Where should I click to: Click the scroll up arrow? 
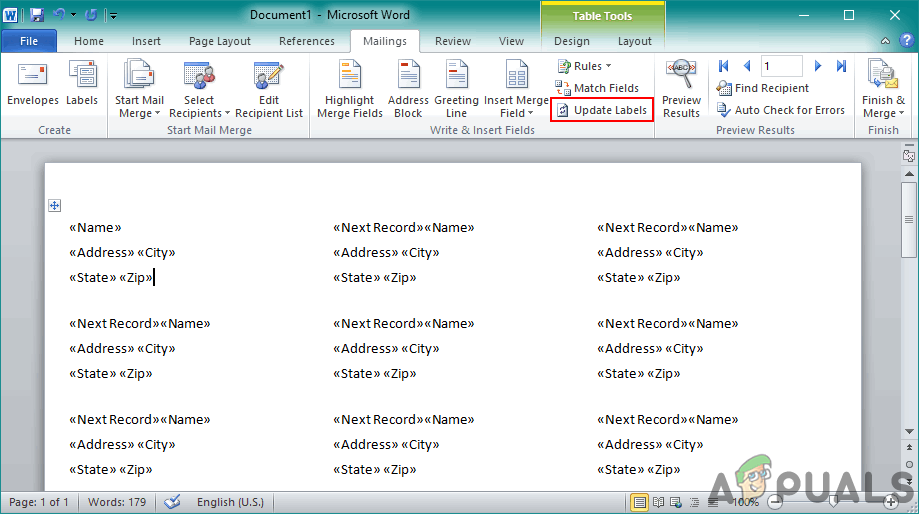[909, 174]
